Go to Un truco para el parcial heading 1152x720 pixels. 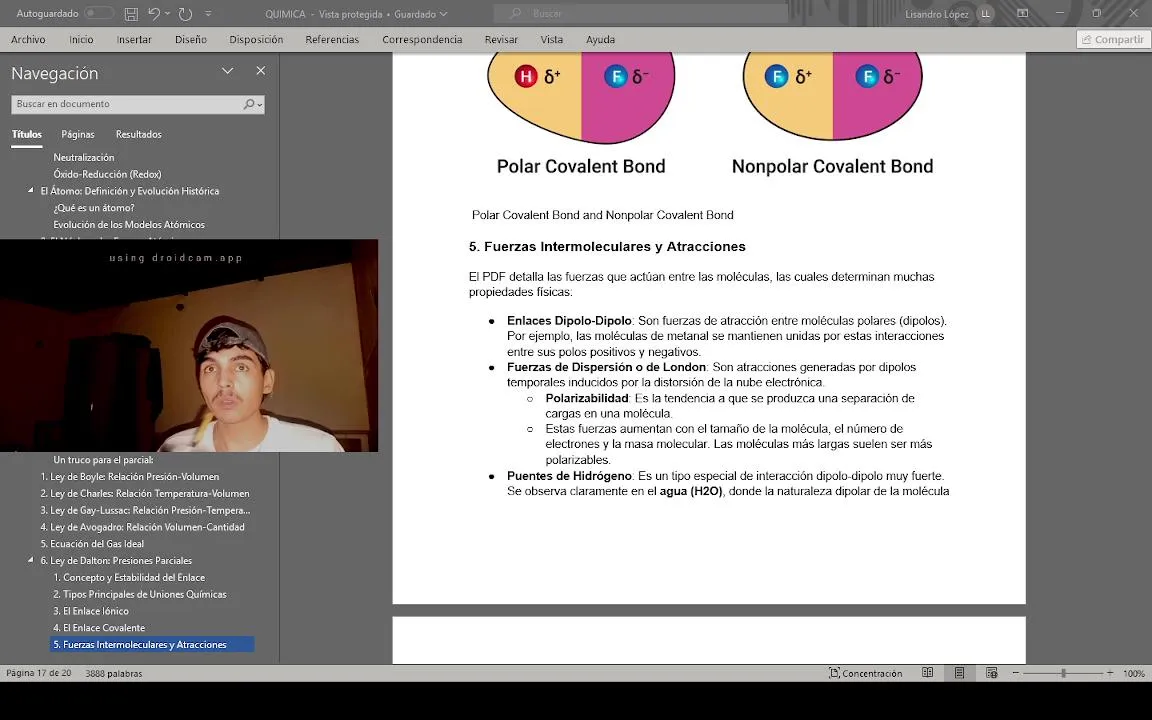pos(104,460)
